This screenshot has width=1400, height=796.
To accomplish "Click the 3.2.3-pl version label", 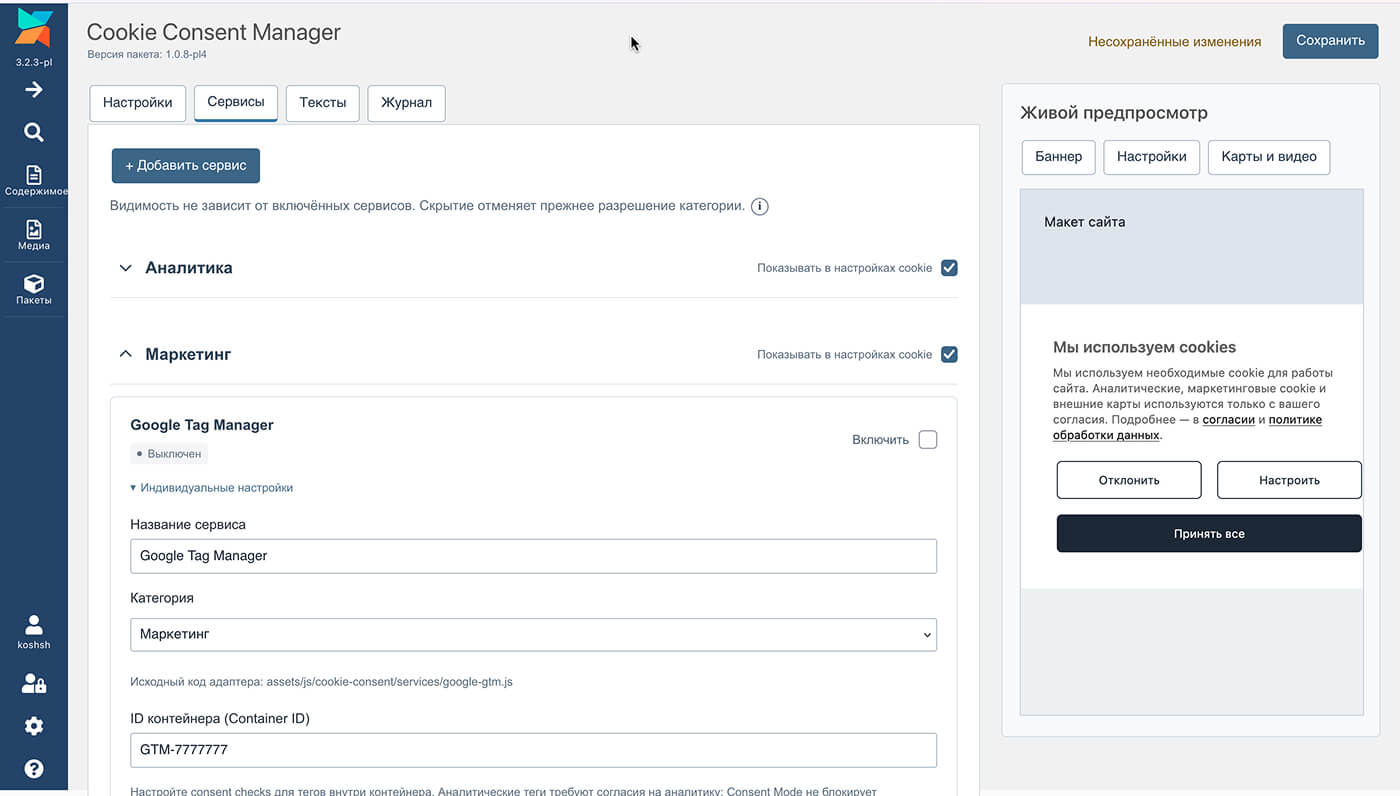I will pyautogui.click(x=34, y=62).
